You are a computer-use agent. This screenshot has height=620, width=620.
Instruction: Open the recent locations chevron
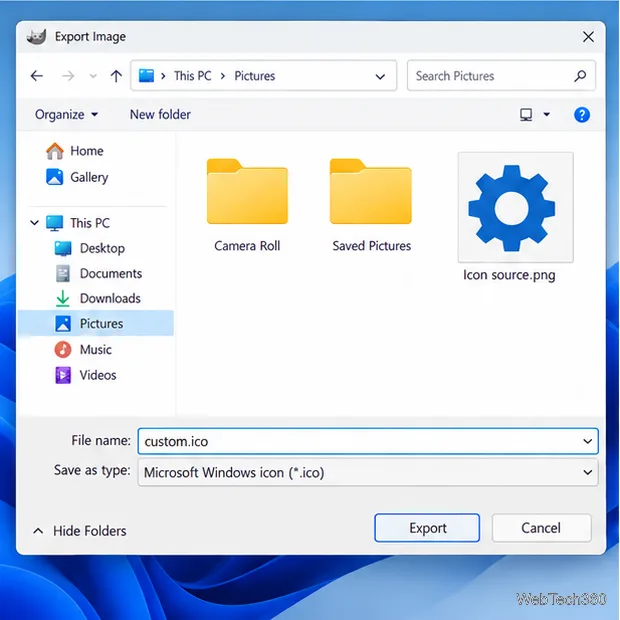click(x=93, y=76)
